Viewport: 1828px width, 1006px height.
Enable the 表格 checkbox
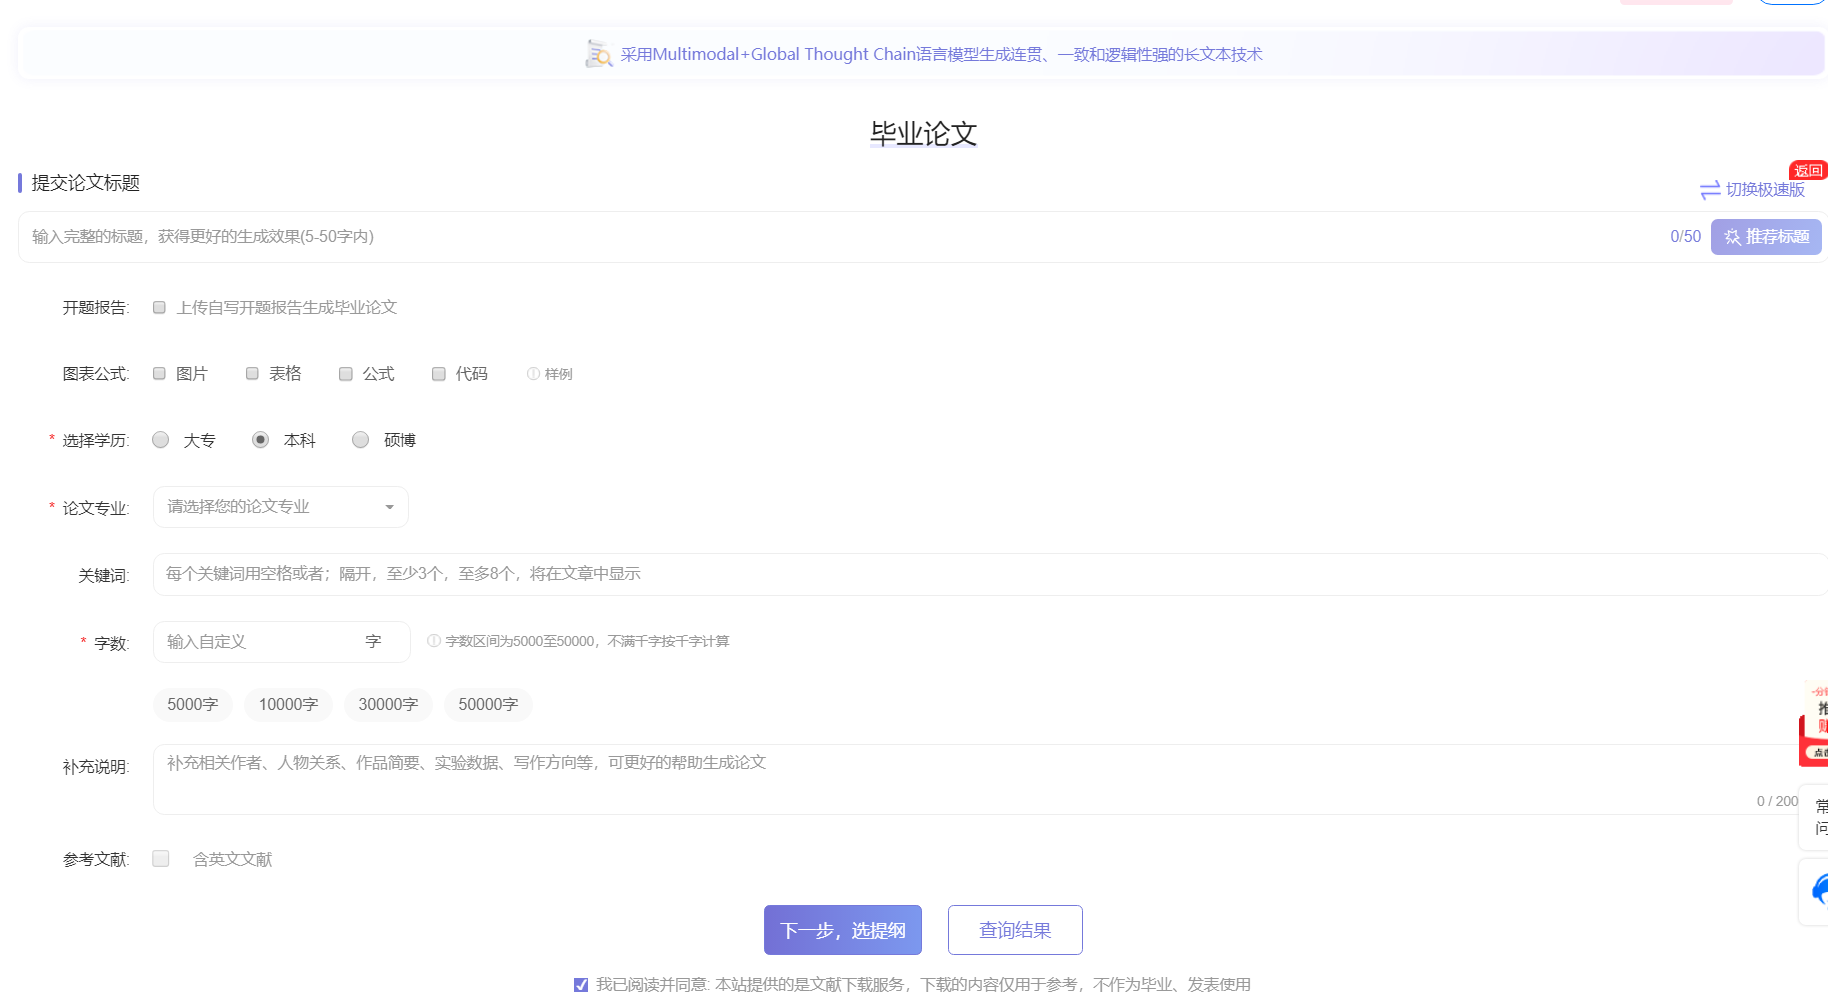tap(252, 373)
